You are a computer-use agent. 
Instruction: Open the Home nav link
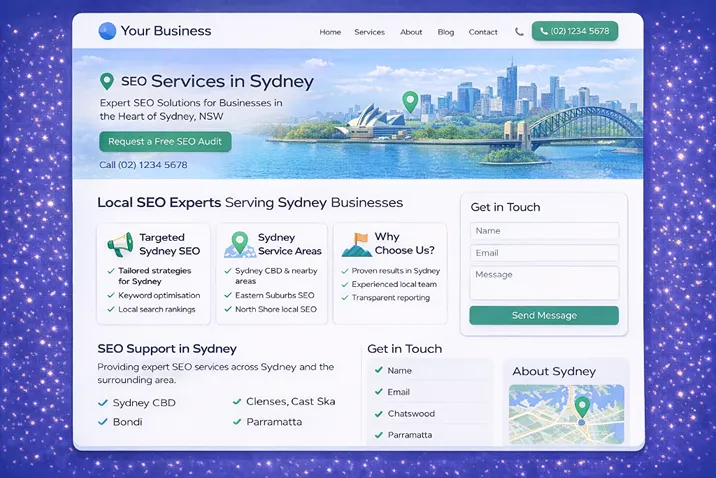coord(330,32)
